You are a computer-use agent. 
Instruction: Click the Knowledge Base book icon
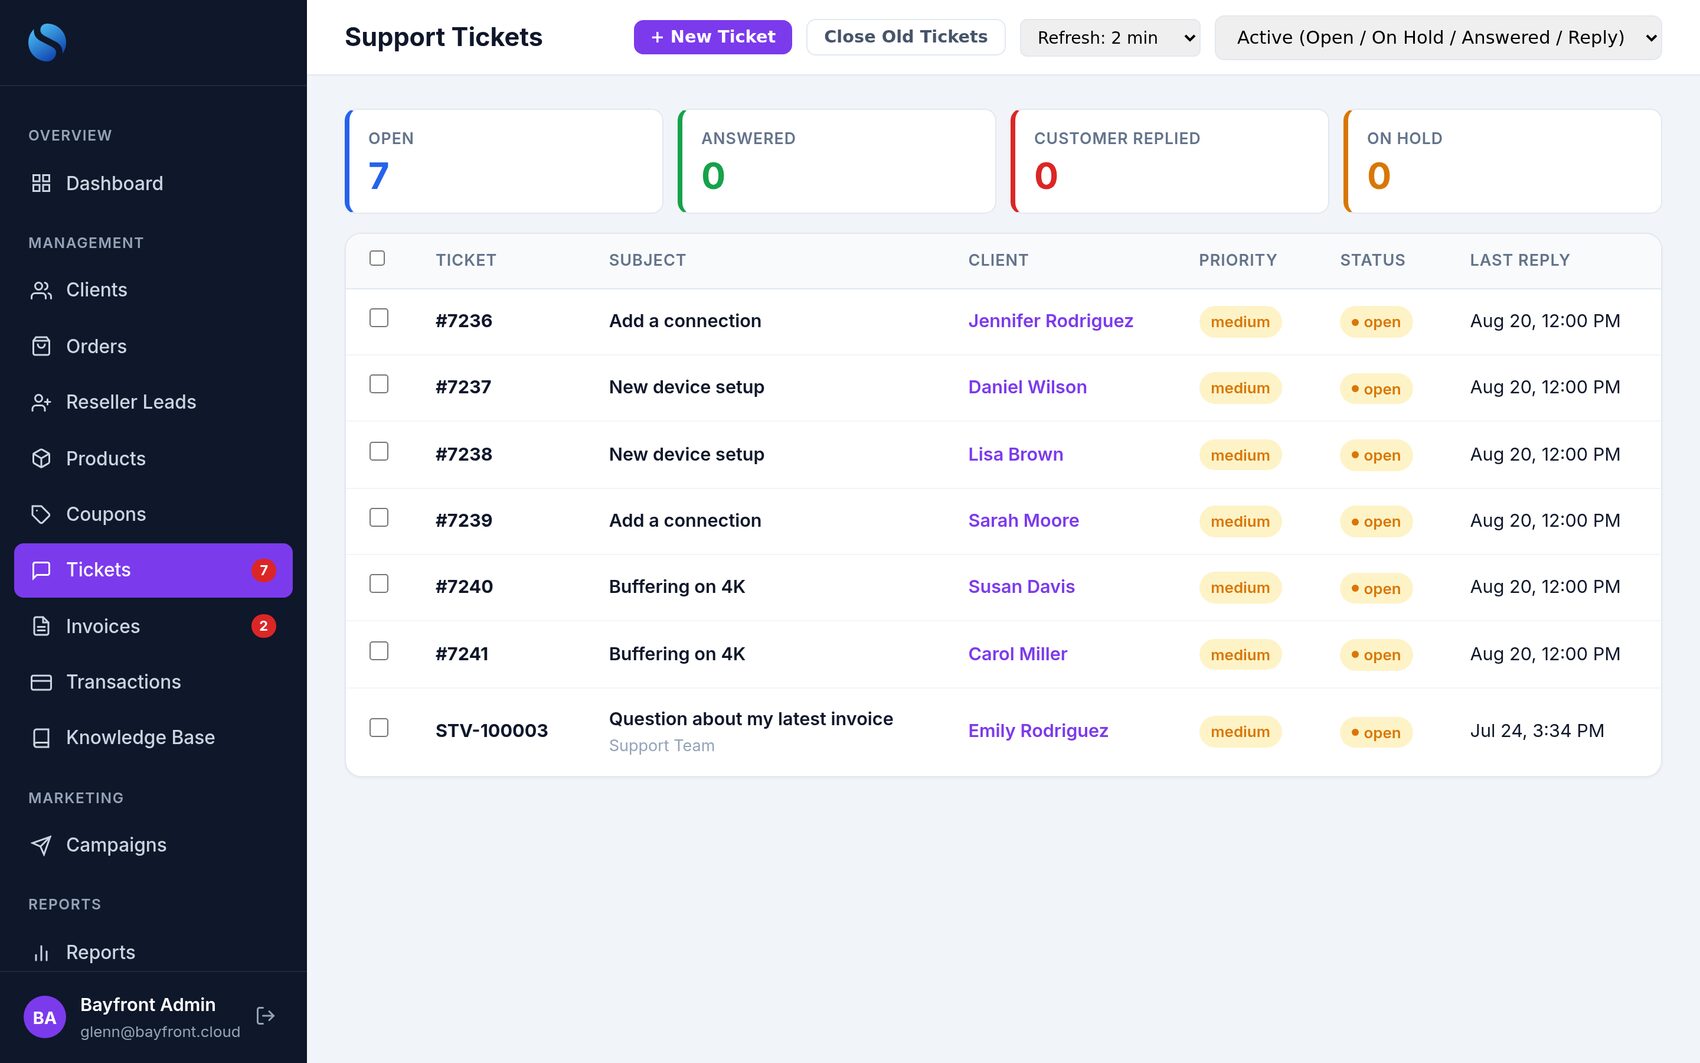[x=41, y=738]
